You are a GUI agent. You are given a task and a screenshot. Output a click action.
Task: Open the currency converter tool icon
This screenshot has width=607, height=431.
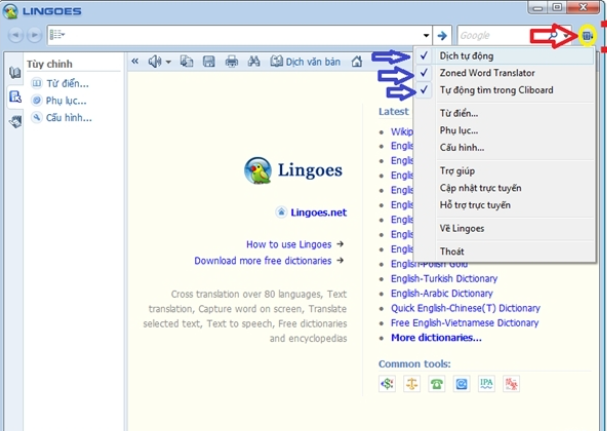387,384
